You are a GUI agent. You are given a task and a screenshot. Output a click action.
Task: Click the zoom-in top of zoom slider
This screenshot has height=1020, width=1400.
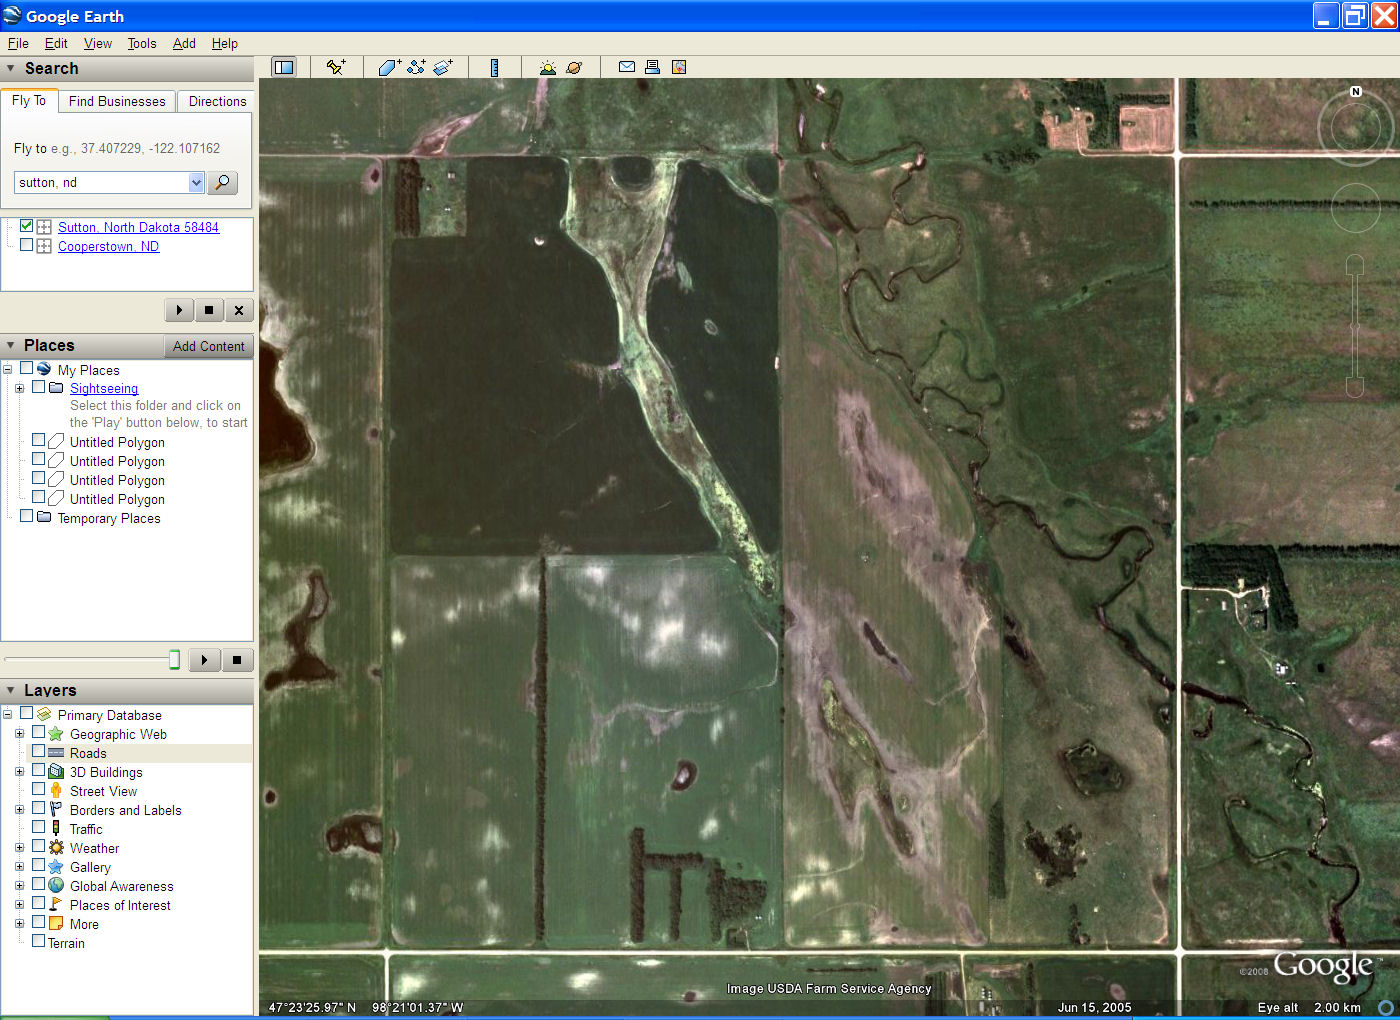(1355, 265)
